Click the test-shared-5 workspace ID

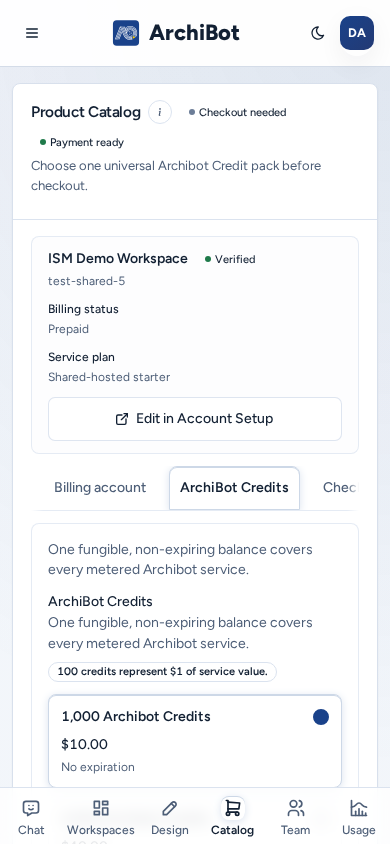pyautogui.click(x=87, y=281)
